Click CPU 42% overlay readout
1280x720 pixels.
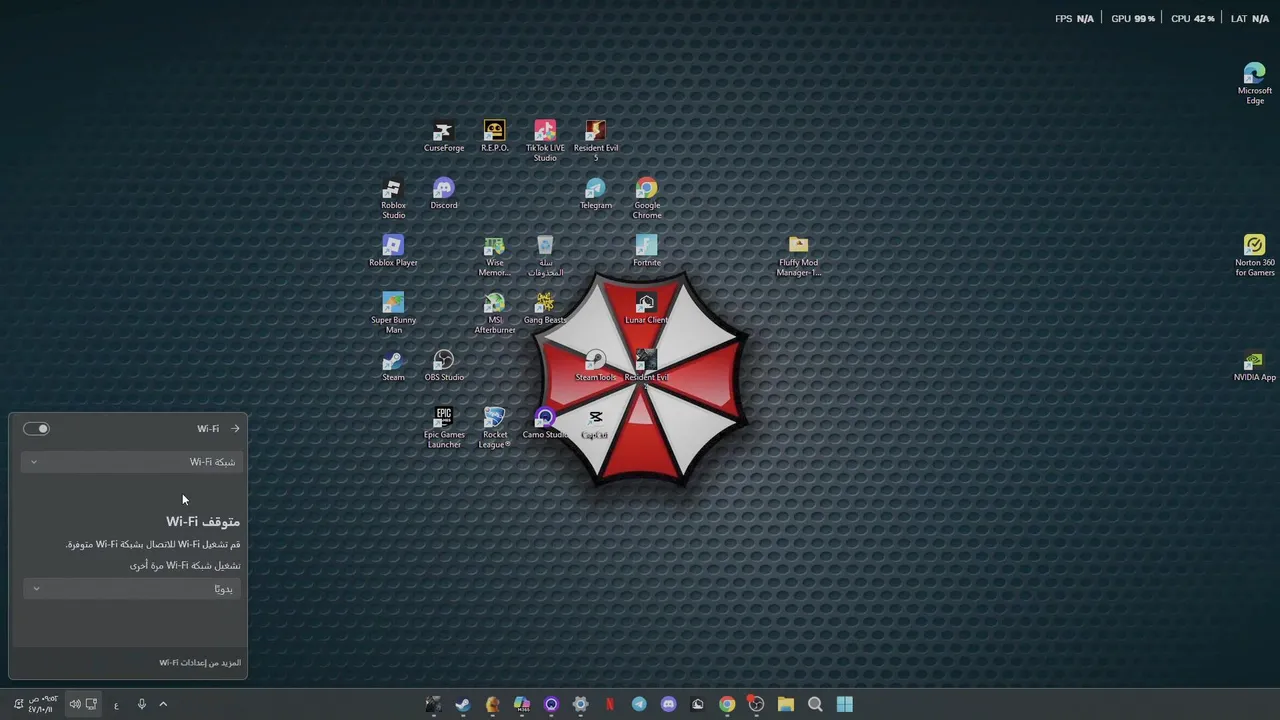pos(1193,19)
